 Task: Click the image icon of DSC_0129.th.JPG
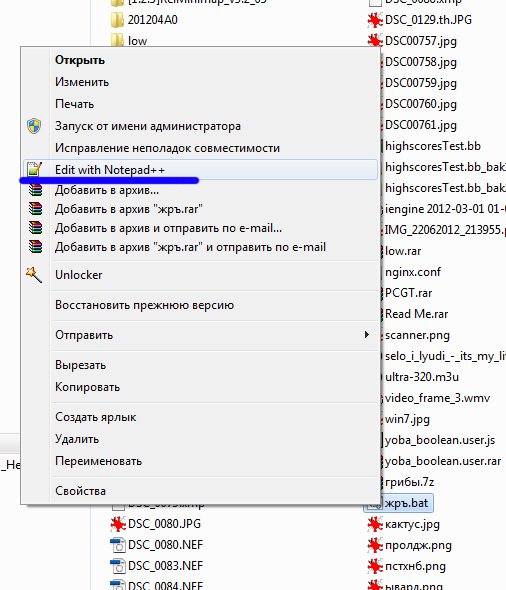pos(375,20)
